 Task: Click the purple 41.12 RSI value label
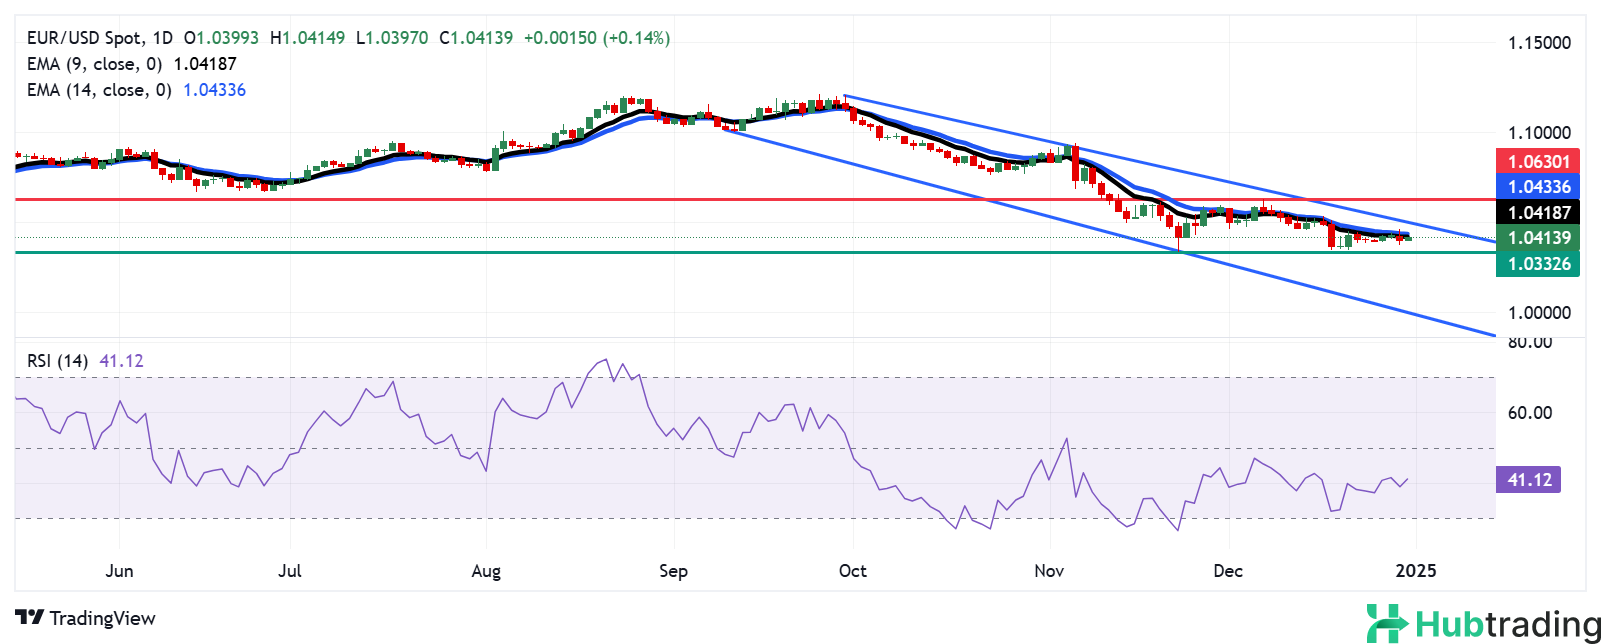coord(1528,480)
